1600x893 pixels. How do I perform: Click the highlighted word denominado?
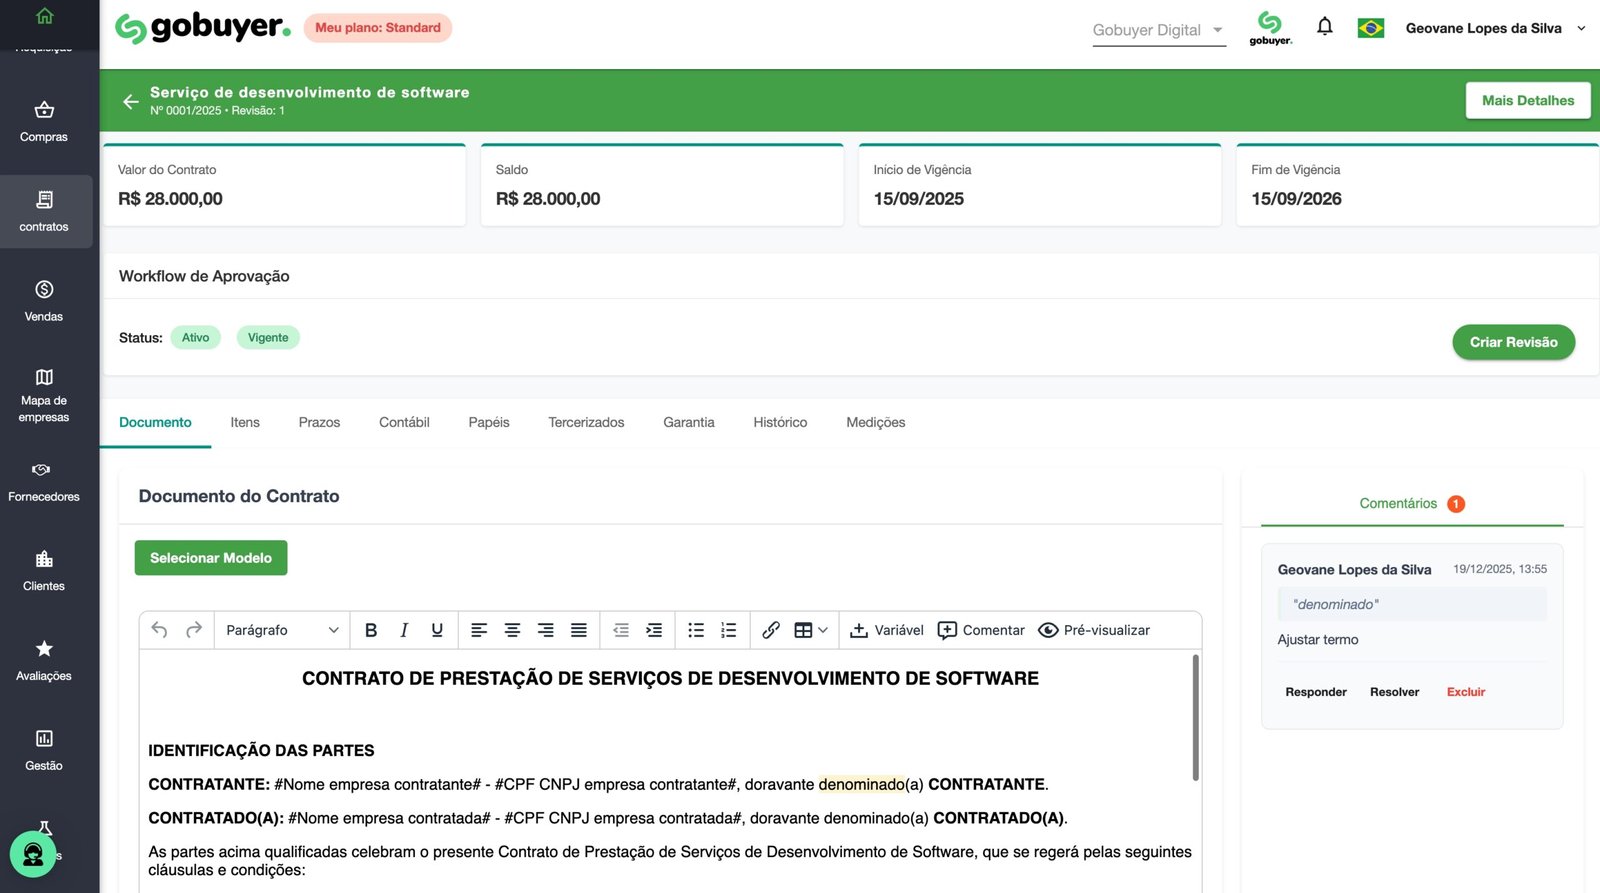[x=861, y=784]
